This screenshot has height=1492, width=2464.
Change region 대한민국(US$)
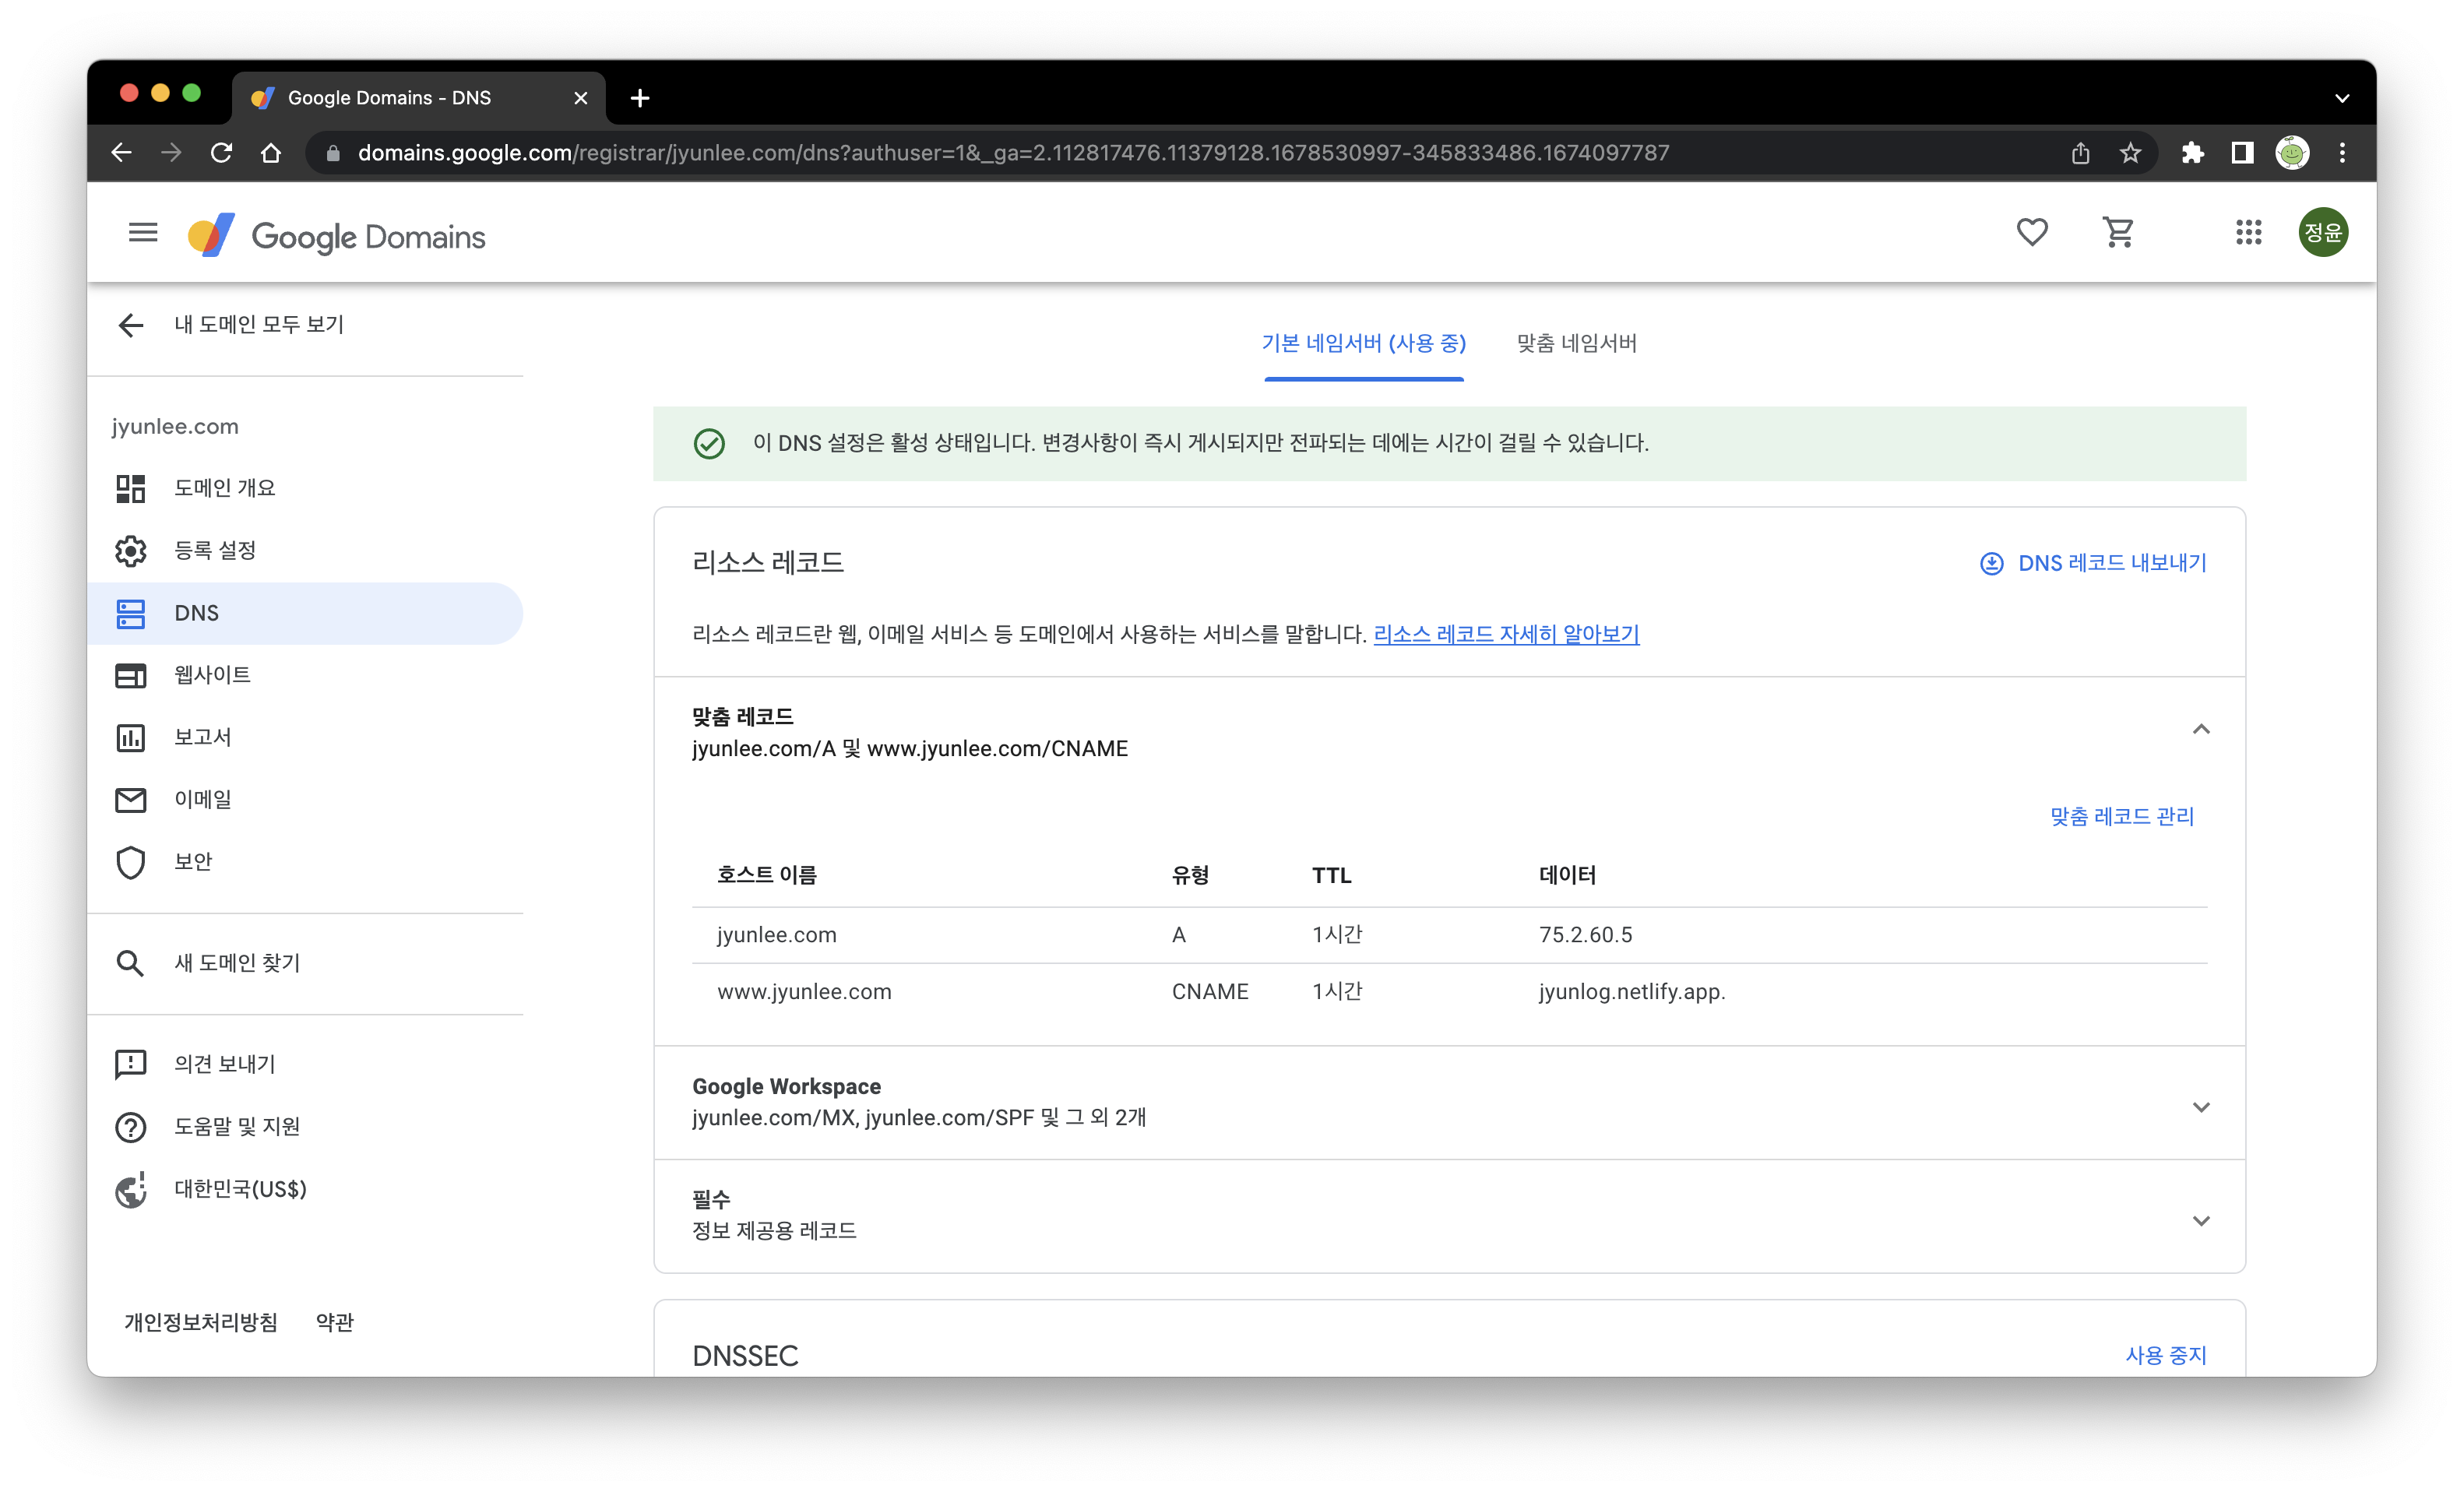(305, 1189)
